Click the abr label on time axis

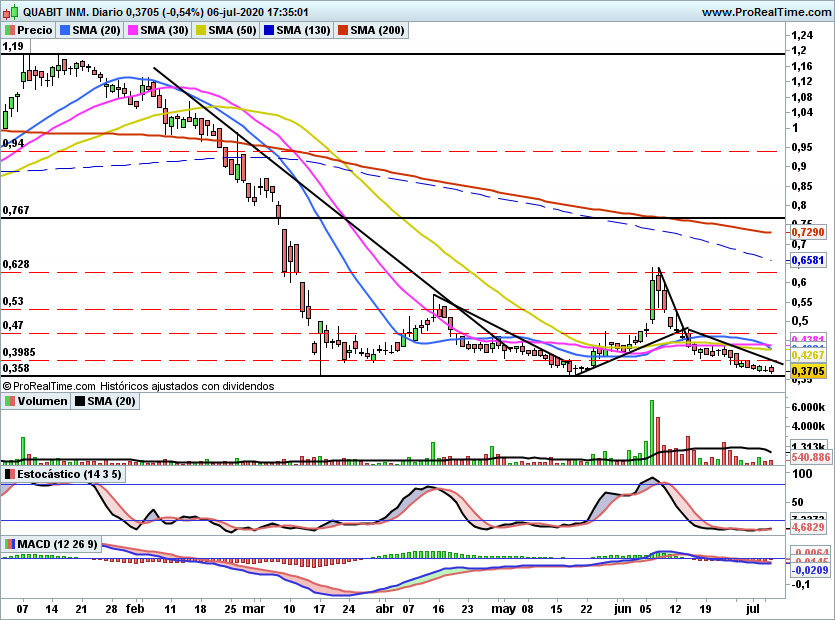(384, 609)
